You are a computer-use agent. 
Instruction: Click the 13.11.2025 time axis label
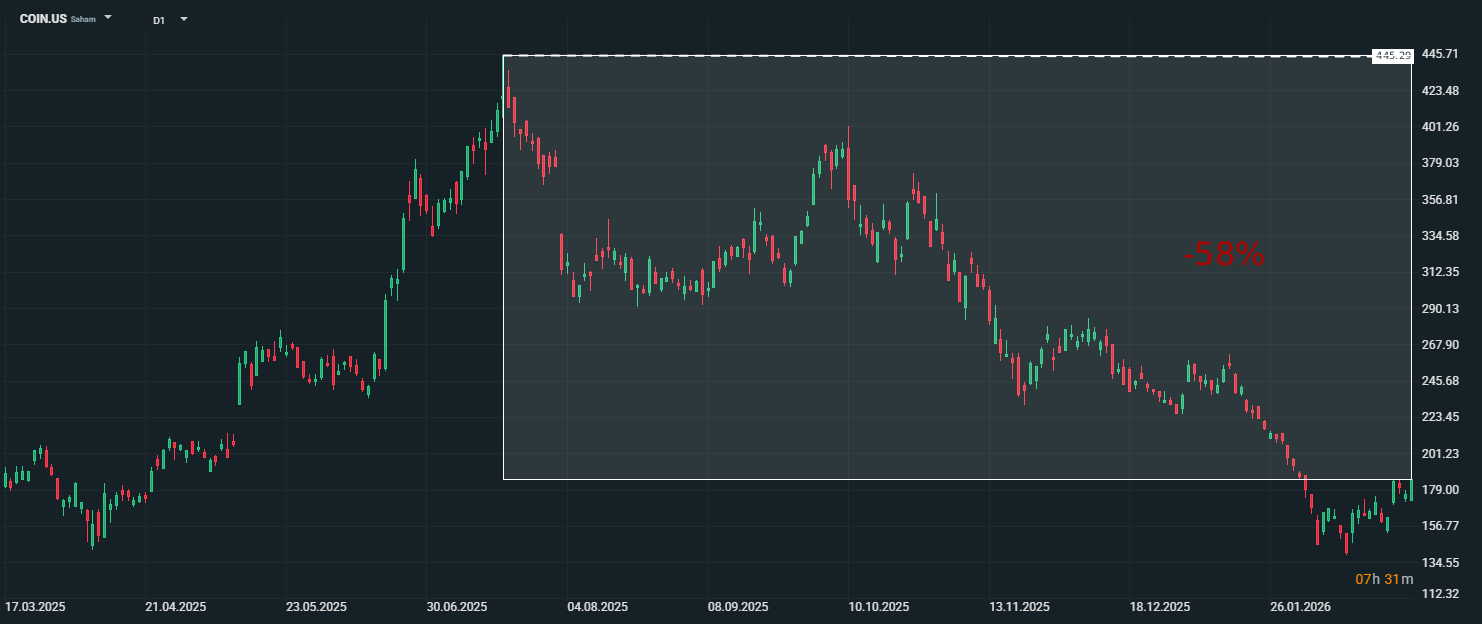click(x=1019, y=607)
